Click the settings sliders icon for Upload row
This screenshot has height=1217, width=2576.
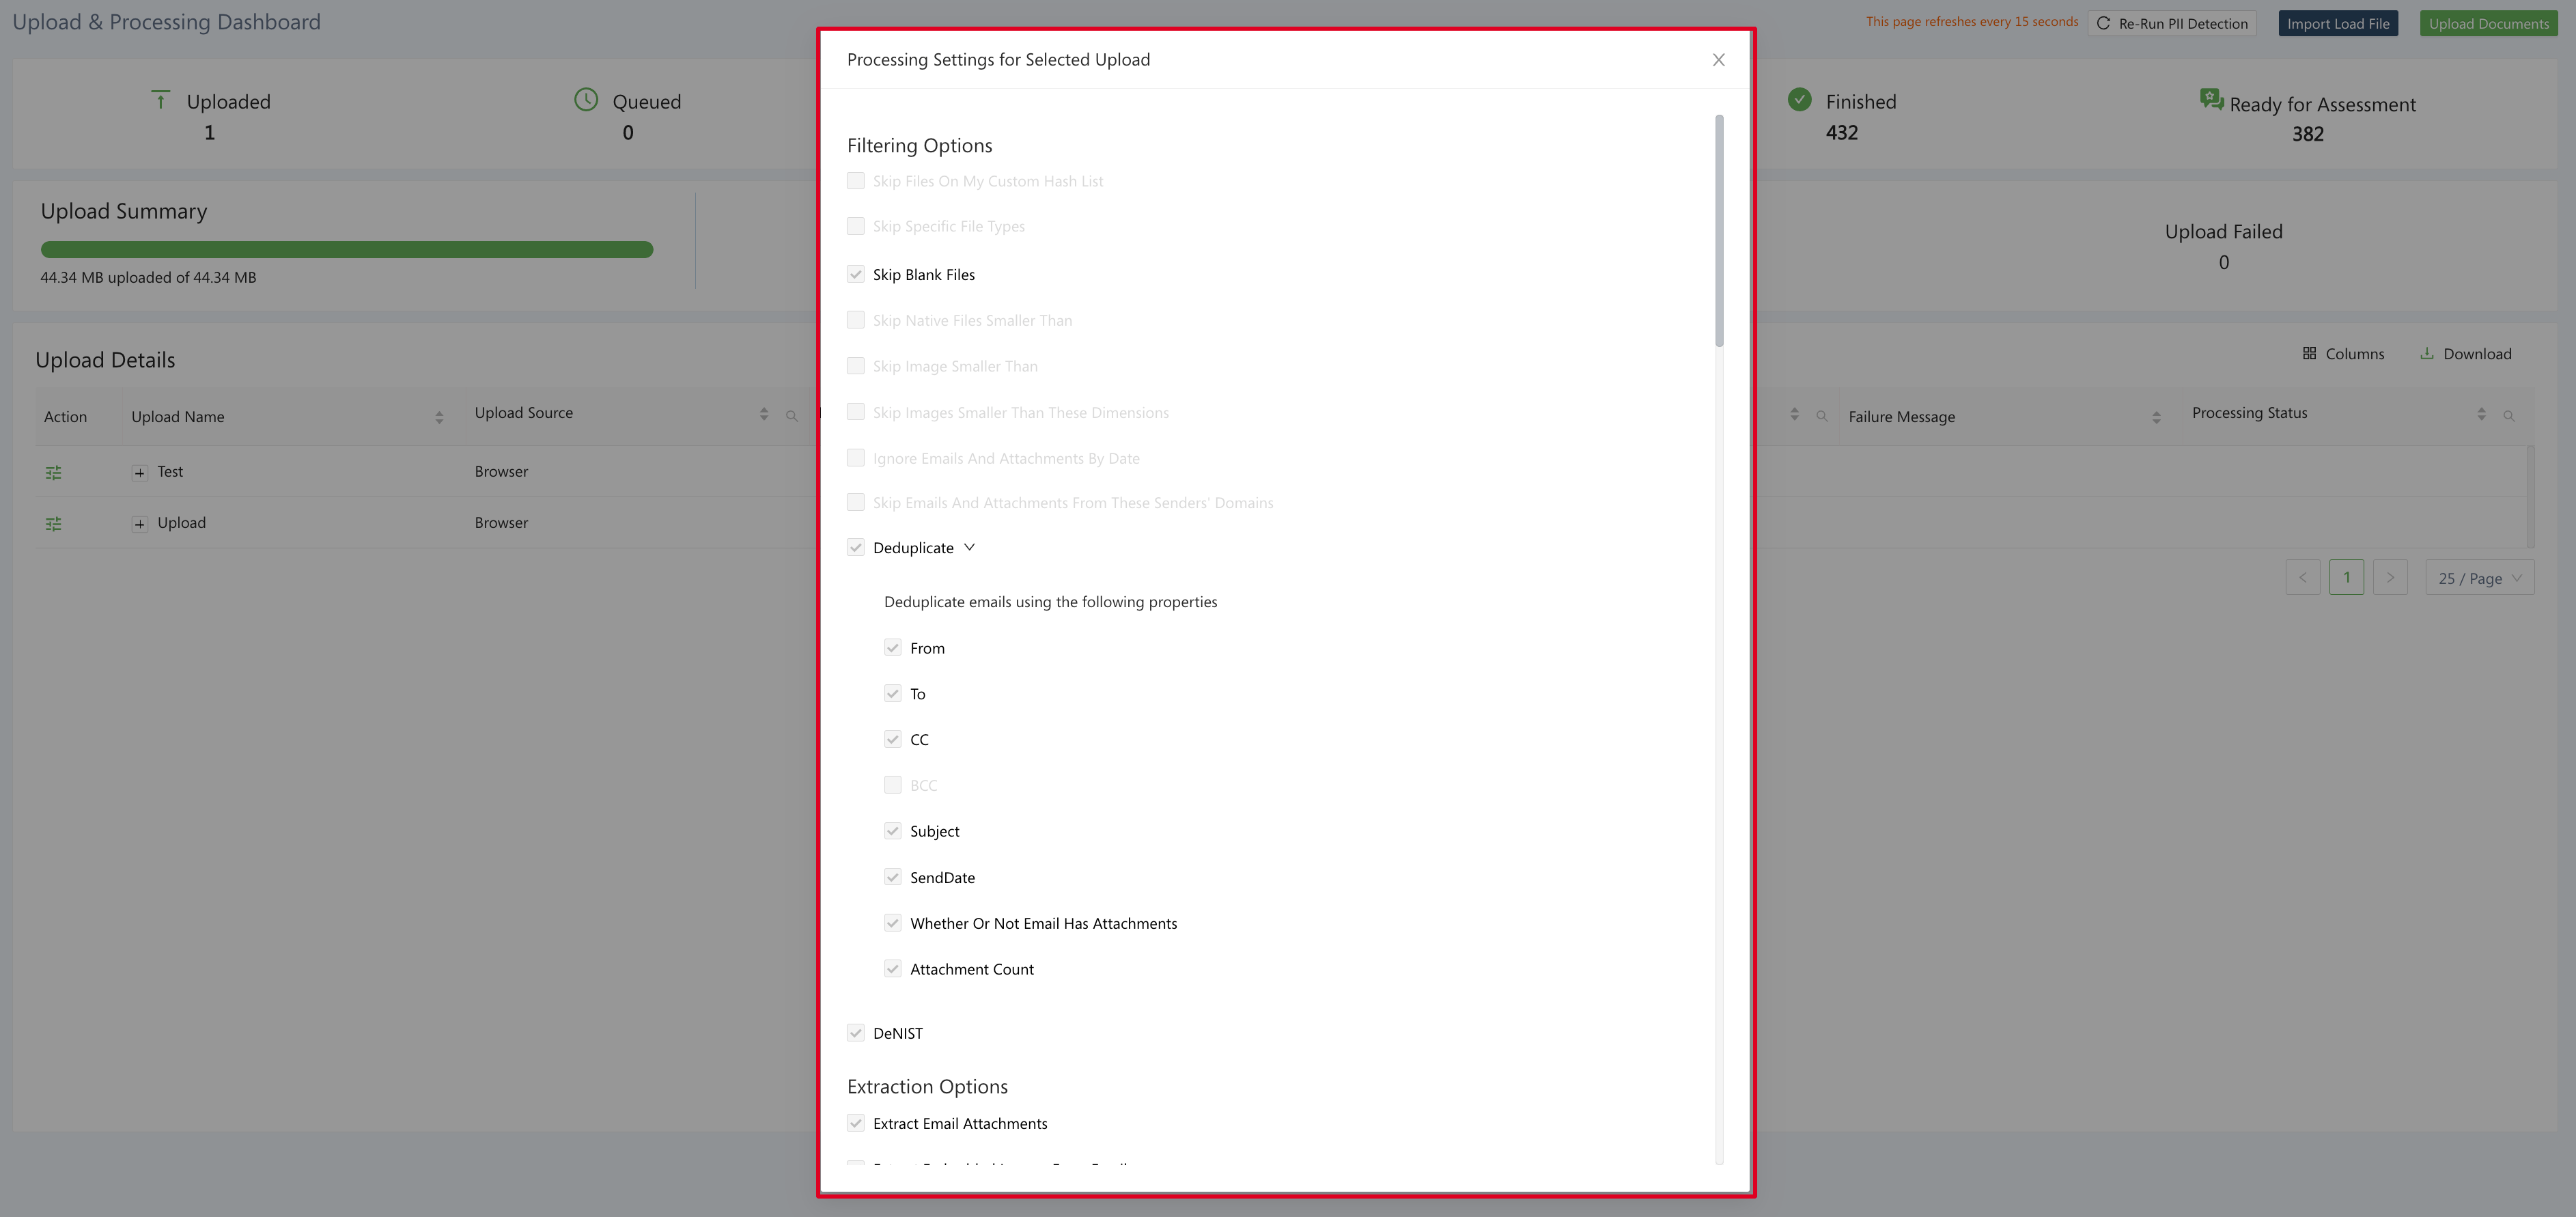[x=54, y=524]
